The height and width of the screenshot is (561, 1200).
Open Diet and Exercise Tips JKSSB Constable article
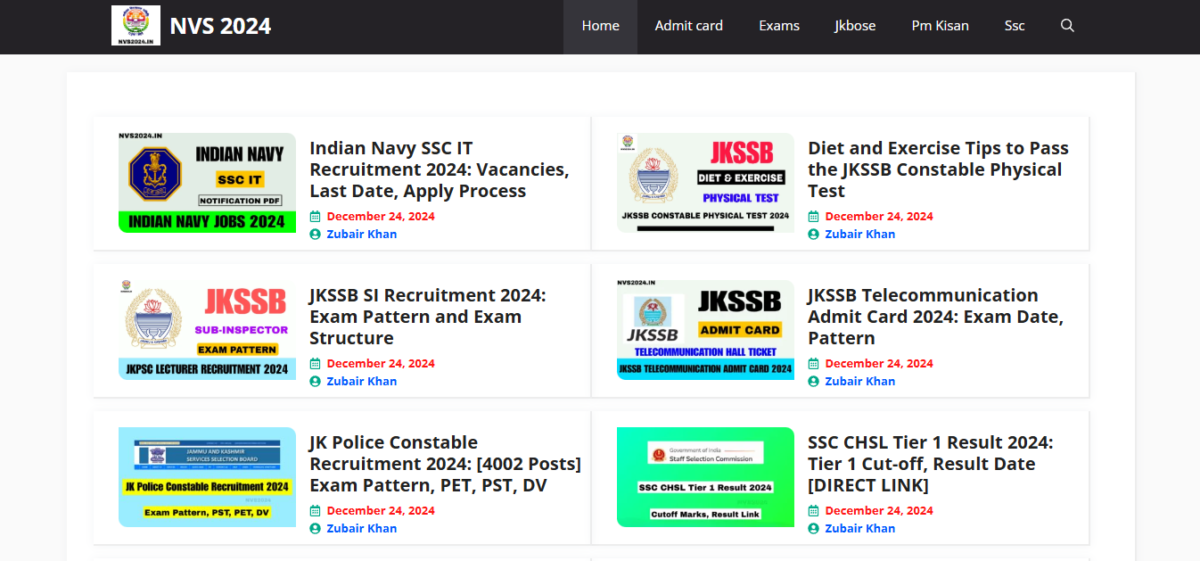click(938, 169)
